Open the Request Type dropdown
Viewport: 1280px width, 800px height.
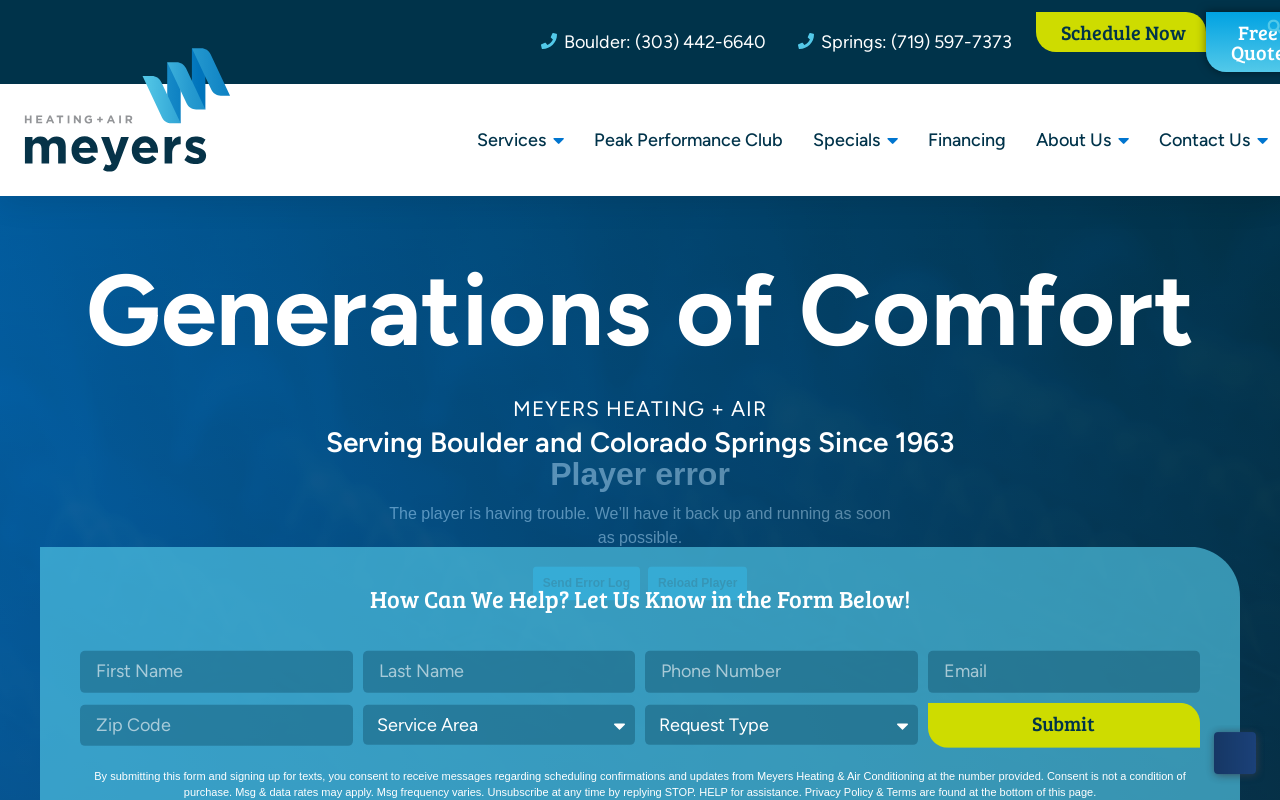(781, 725)
